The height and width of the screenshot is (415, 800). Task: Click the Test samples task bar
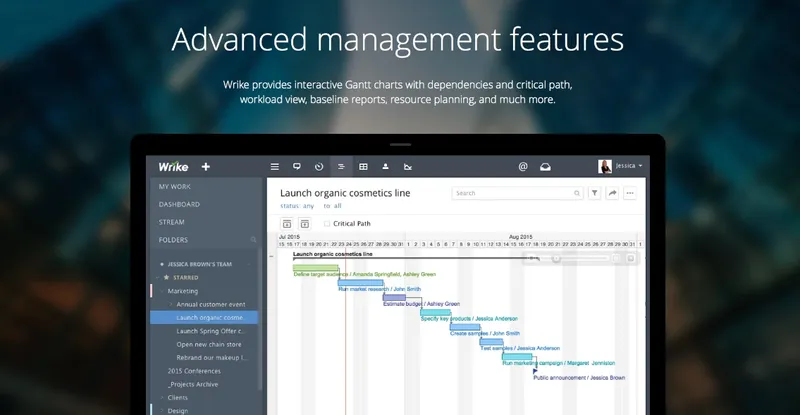[491, 341]
